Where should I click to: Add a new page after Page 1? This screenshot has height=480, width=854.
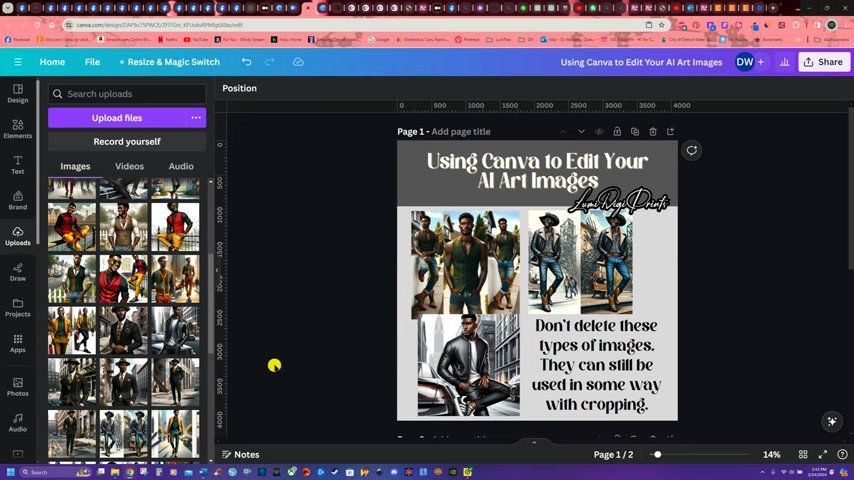tap(670, 132)
